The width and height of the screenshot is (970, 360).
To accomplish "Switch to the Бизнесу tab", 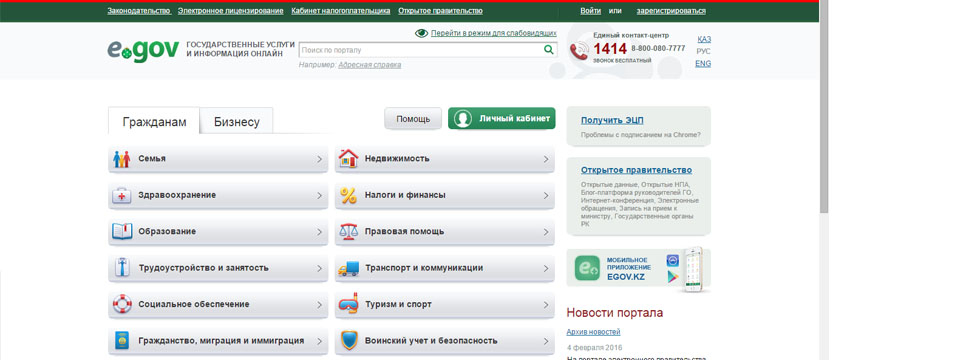I will pyautogui.click(x=237, y=122).
